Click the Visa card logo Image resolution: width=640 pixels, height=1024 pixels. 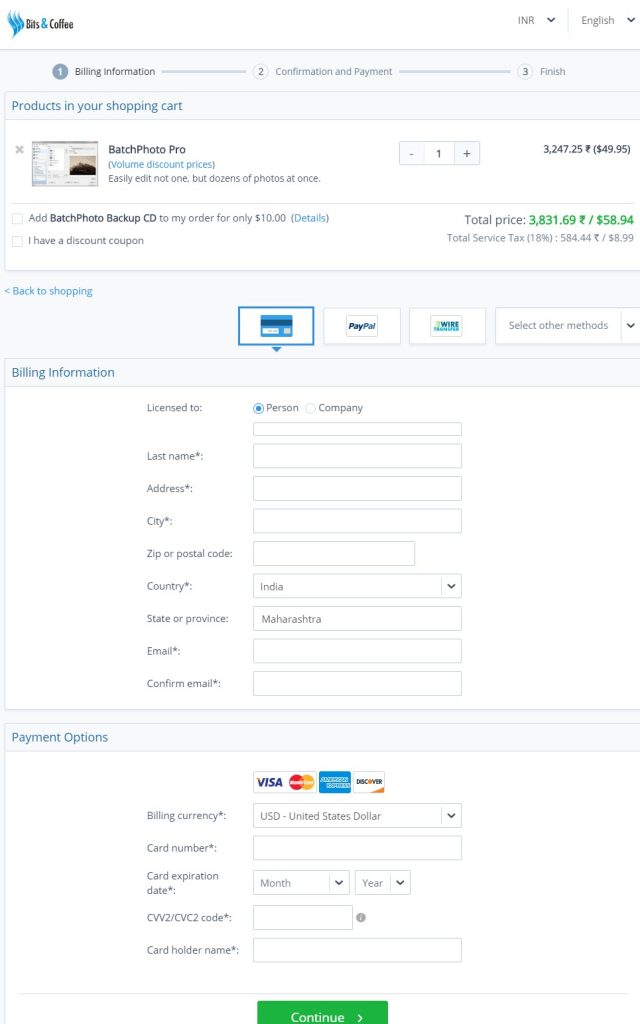[x=270, y=782]
